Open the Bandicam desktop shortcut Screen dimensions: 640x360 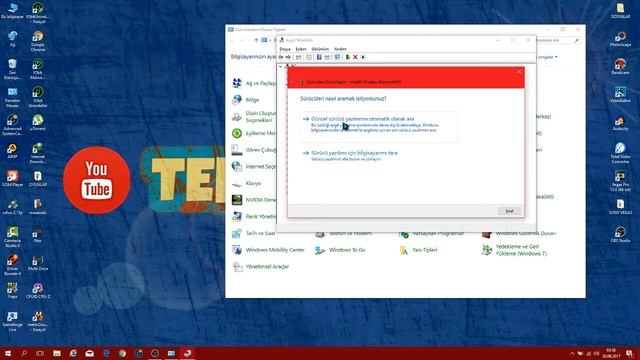[620, 67]
